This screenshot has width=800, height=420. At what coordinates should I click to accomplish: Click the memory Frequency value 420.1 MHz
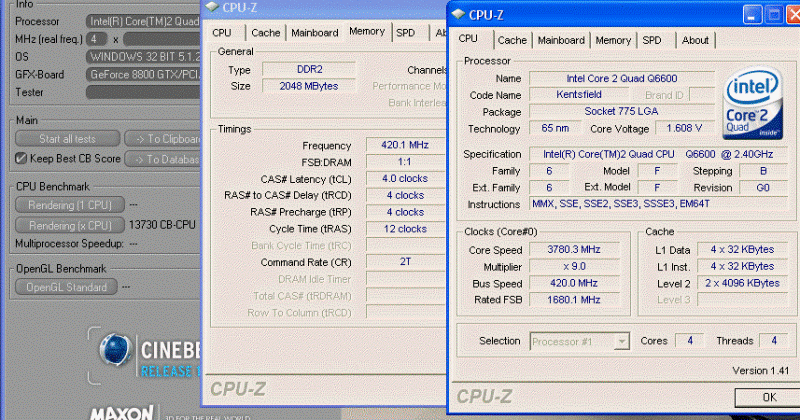tap(405, 145)
